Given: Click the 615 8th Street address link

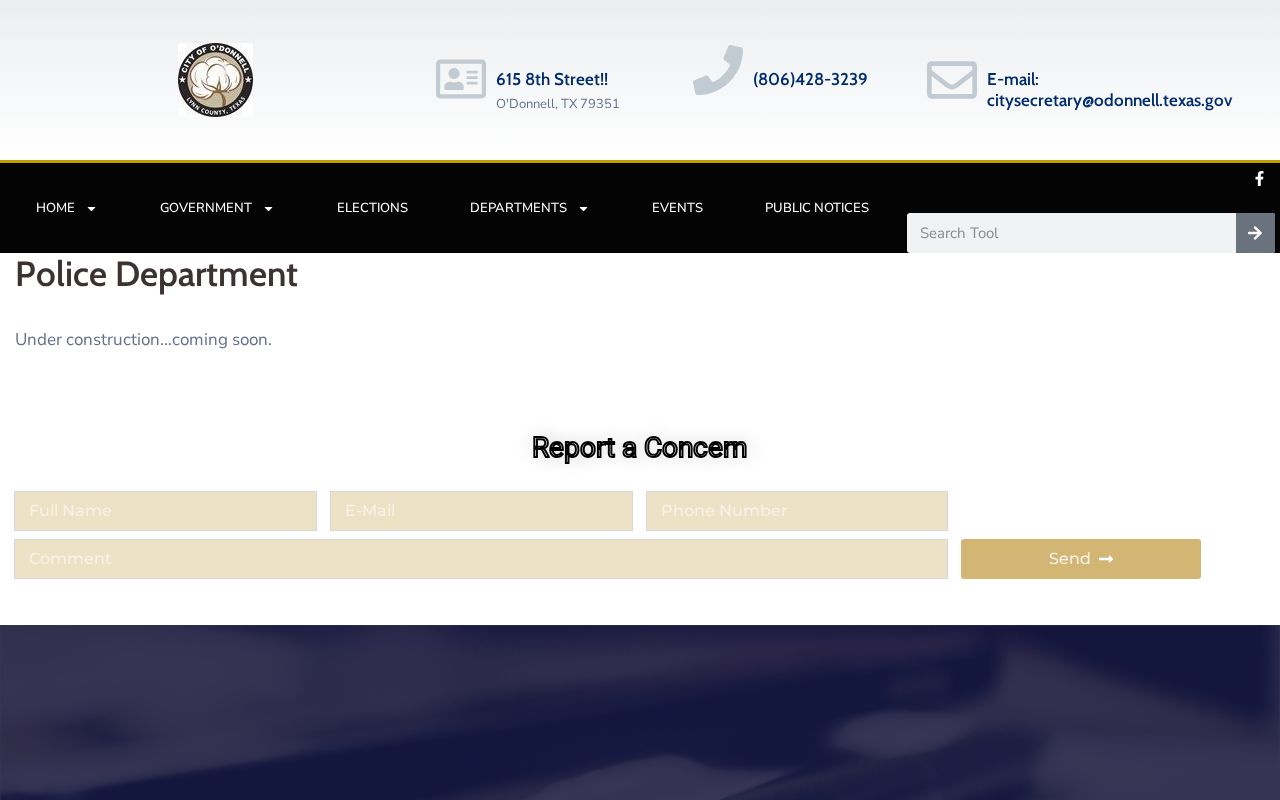Looking at the screenshot, I should click(552, 79).
